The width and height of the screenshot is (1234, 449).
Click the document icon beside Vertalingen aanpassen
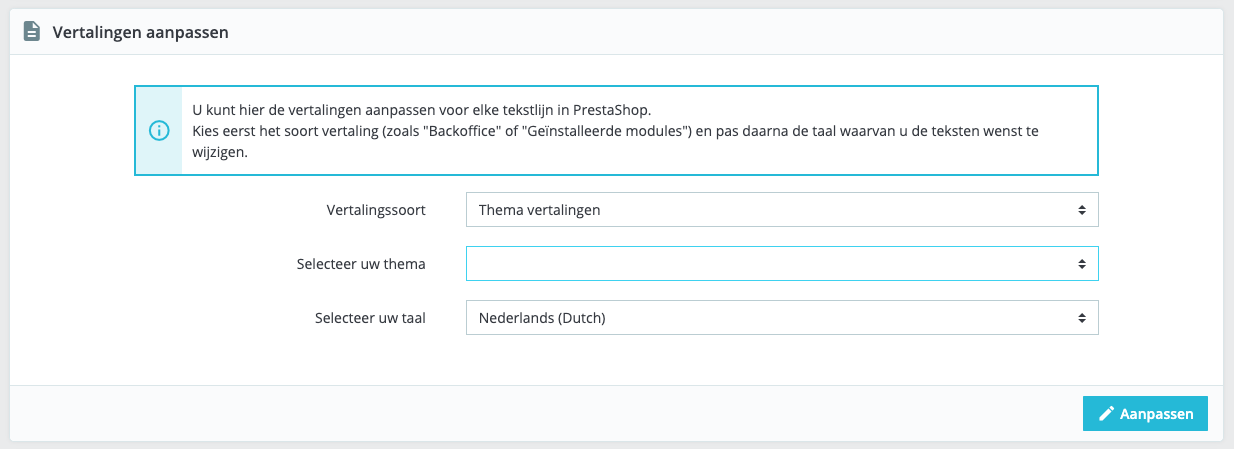point(32,32)
